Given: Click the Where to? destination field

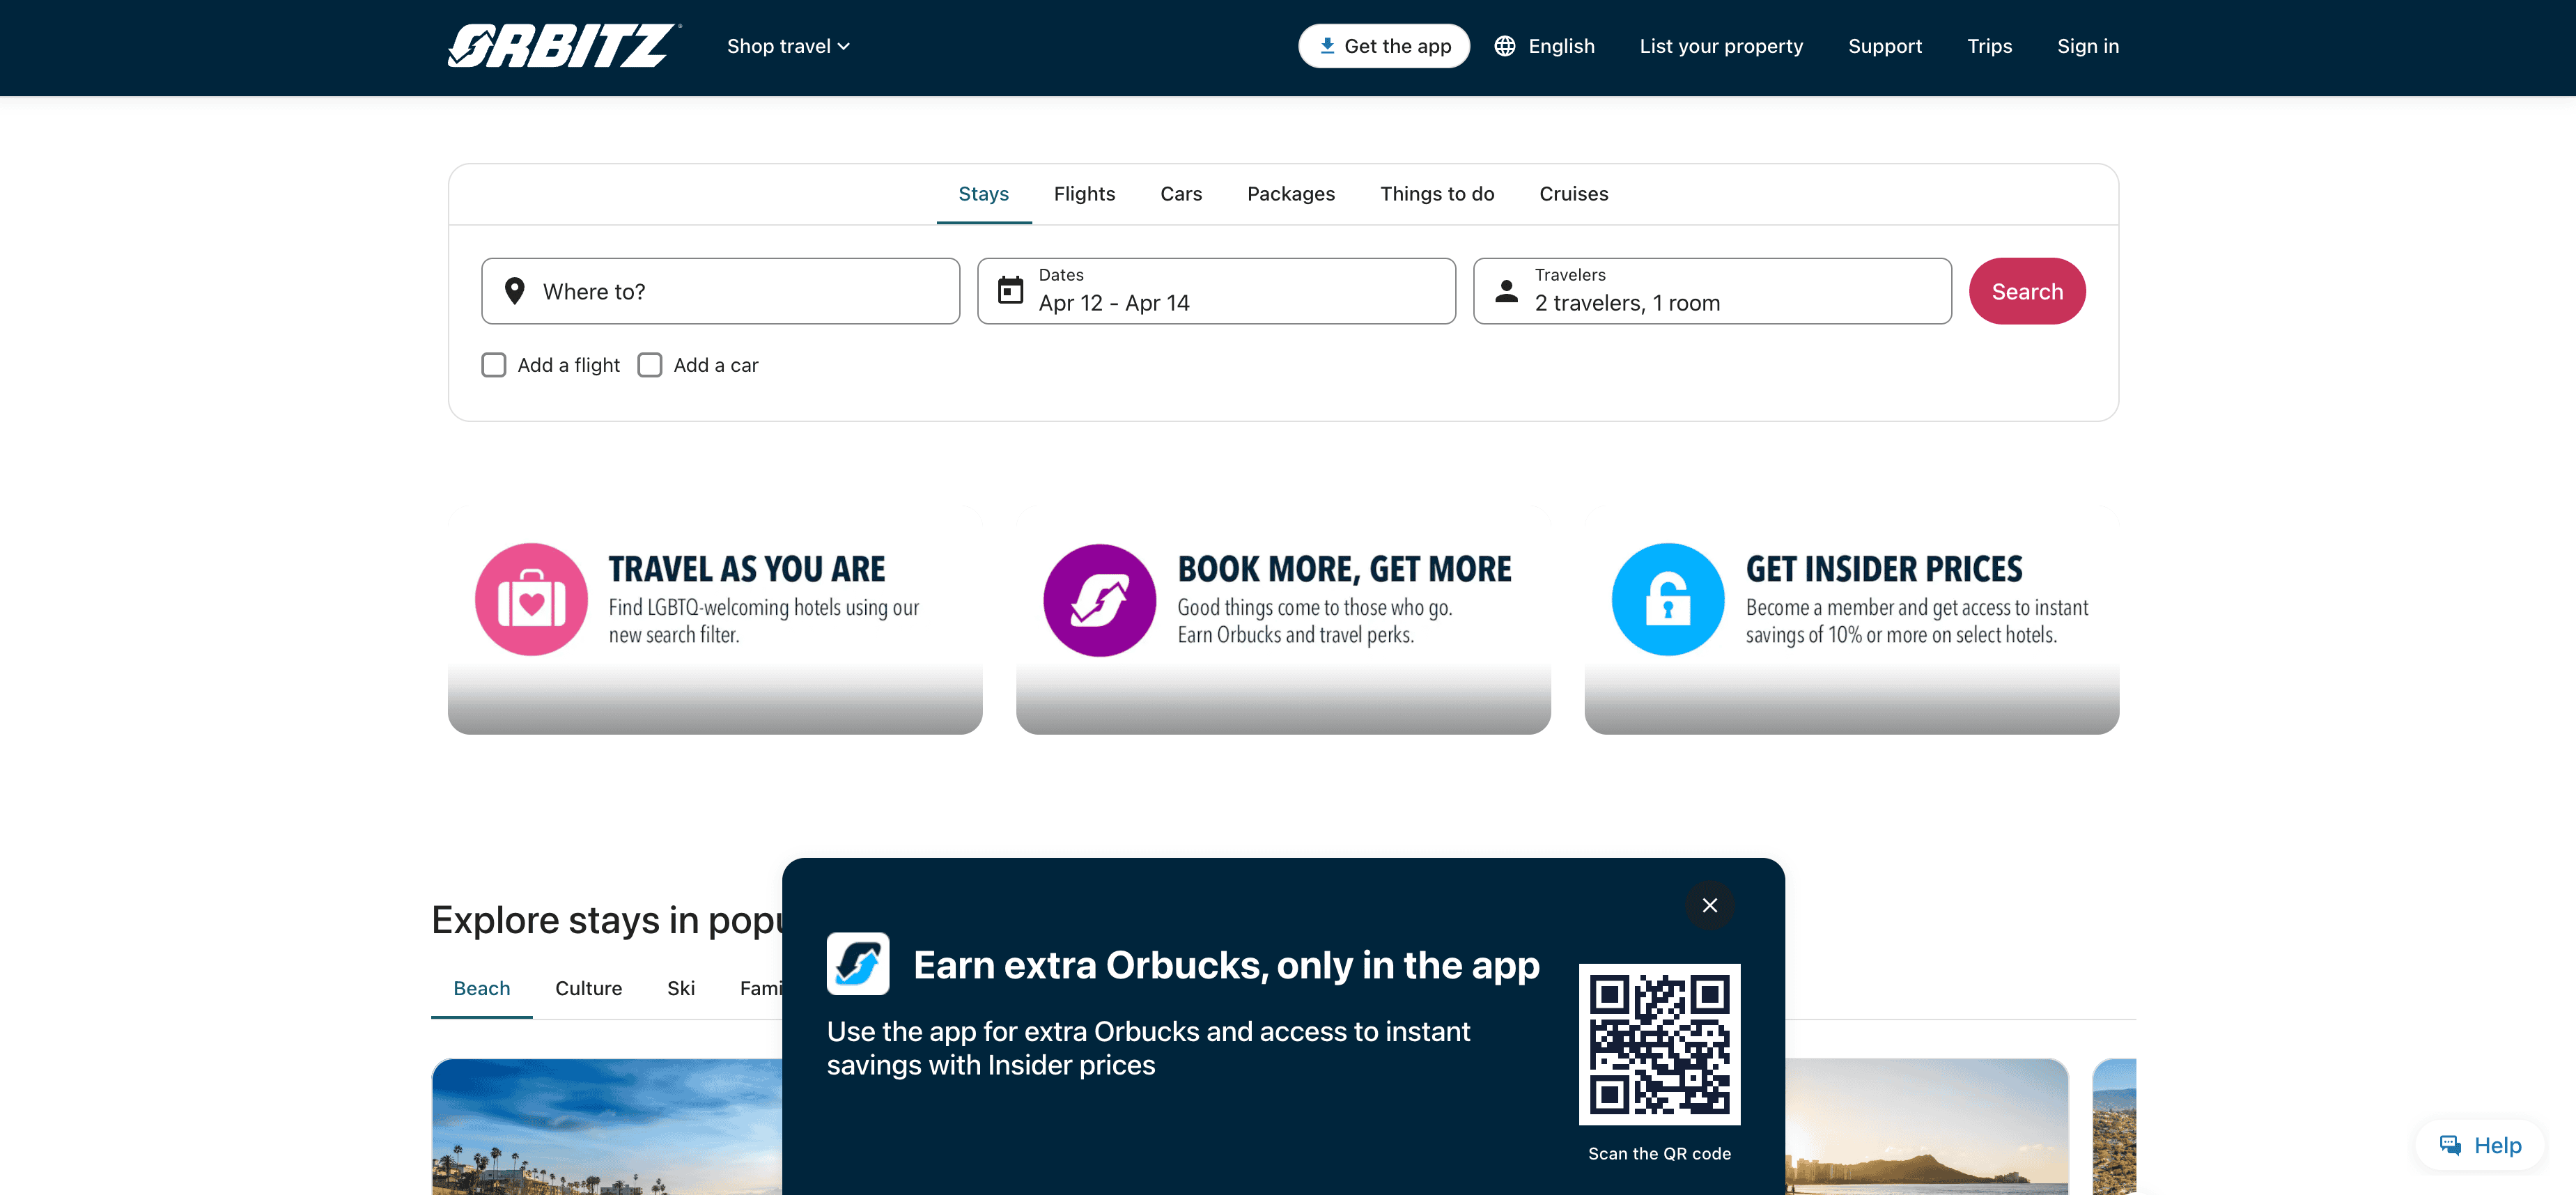Looking at the screenshot, I should click(x=719, y=291).
